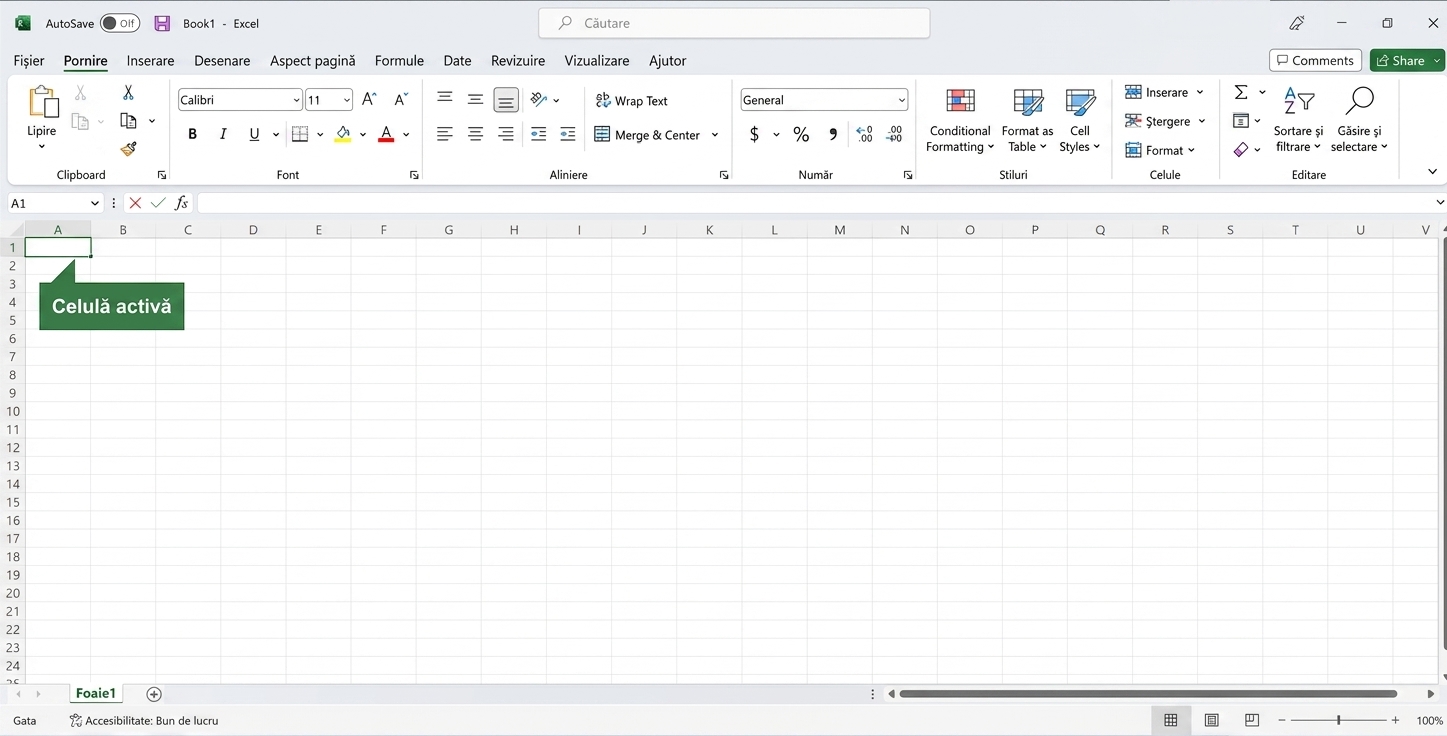Screen dimensions: 1447x736
Task: Click the Font Color red A
Action: (386, 134)
